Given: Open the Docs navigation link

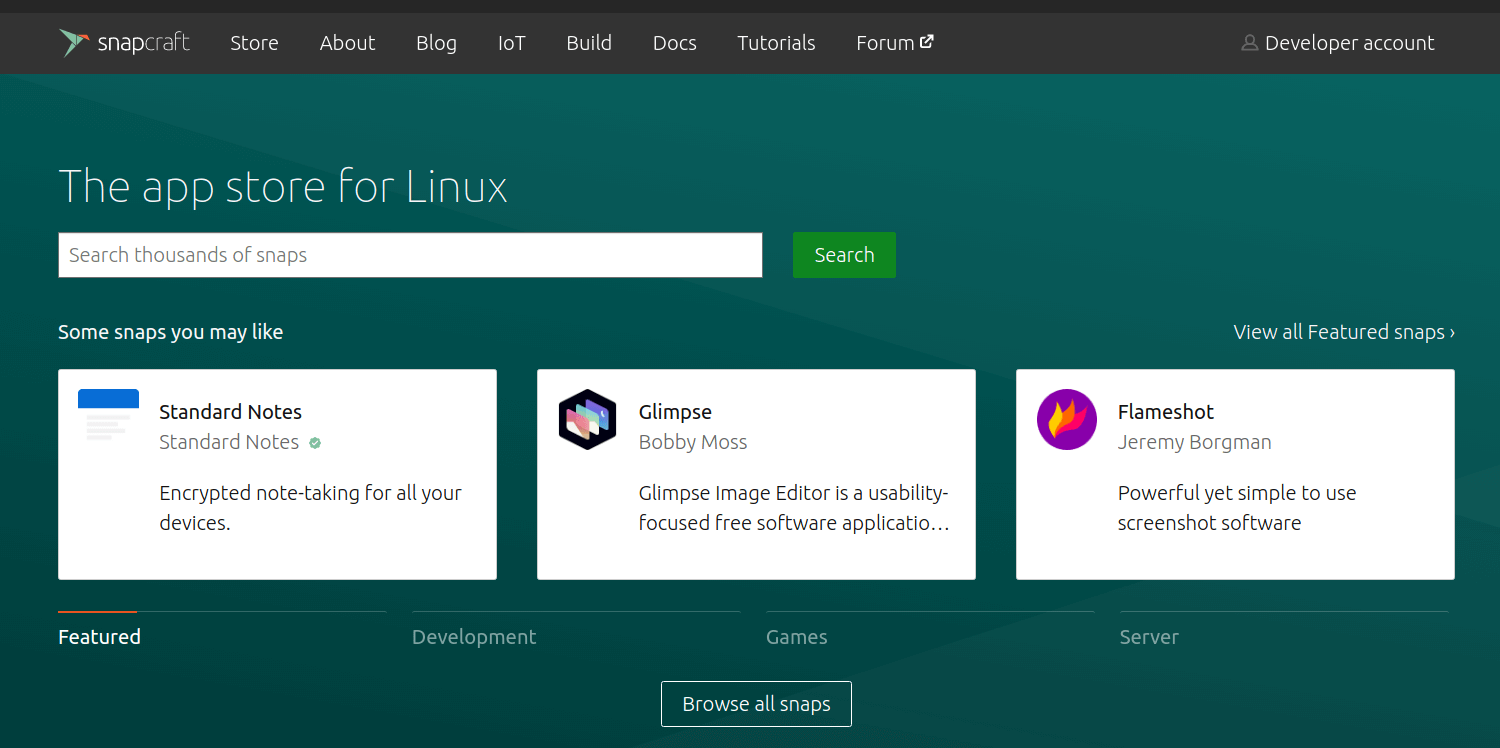Looking at the screenshot, I should (x=674, y=43).
